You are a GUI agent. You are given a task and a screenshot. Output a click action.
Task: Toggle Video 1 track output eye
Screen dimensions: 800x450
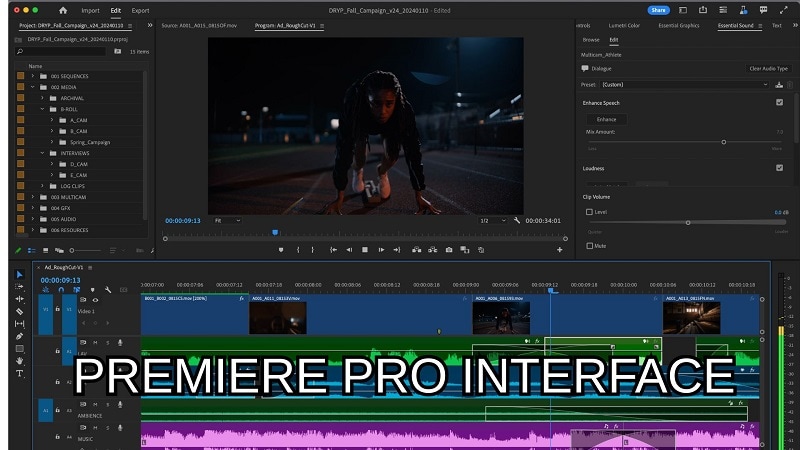click(95, 300)
